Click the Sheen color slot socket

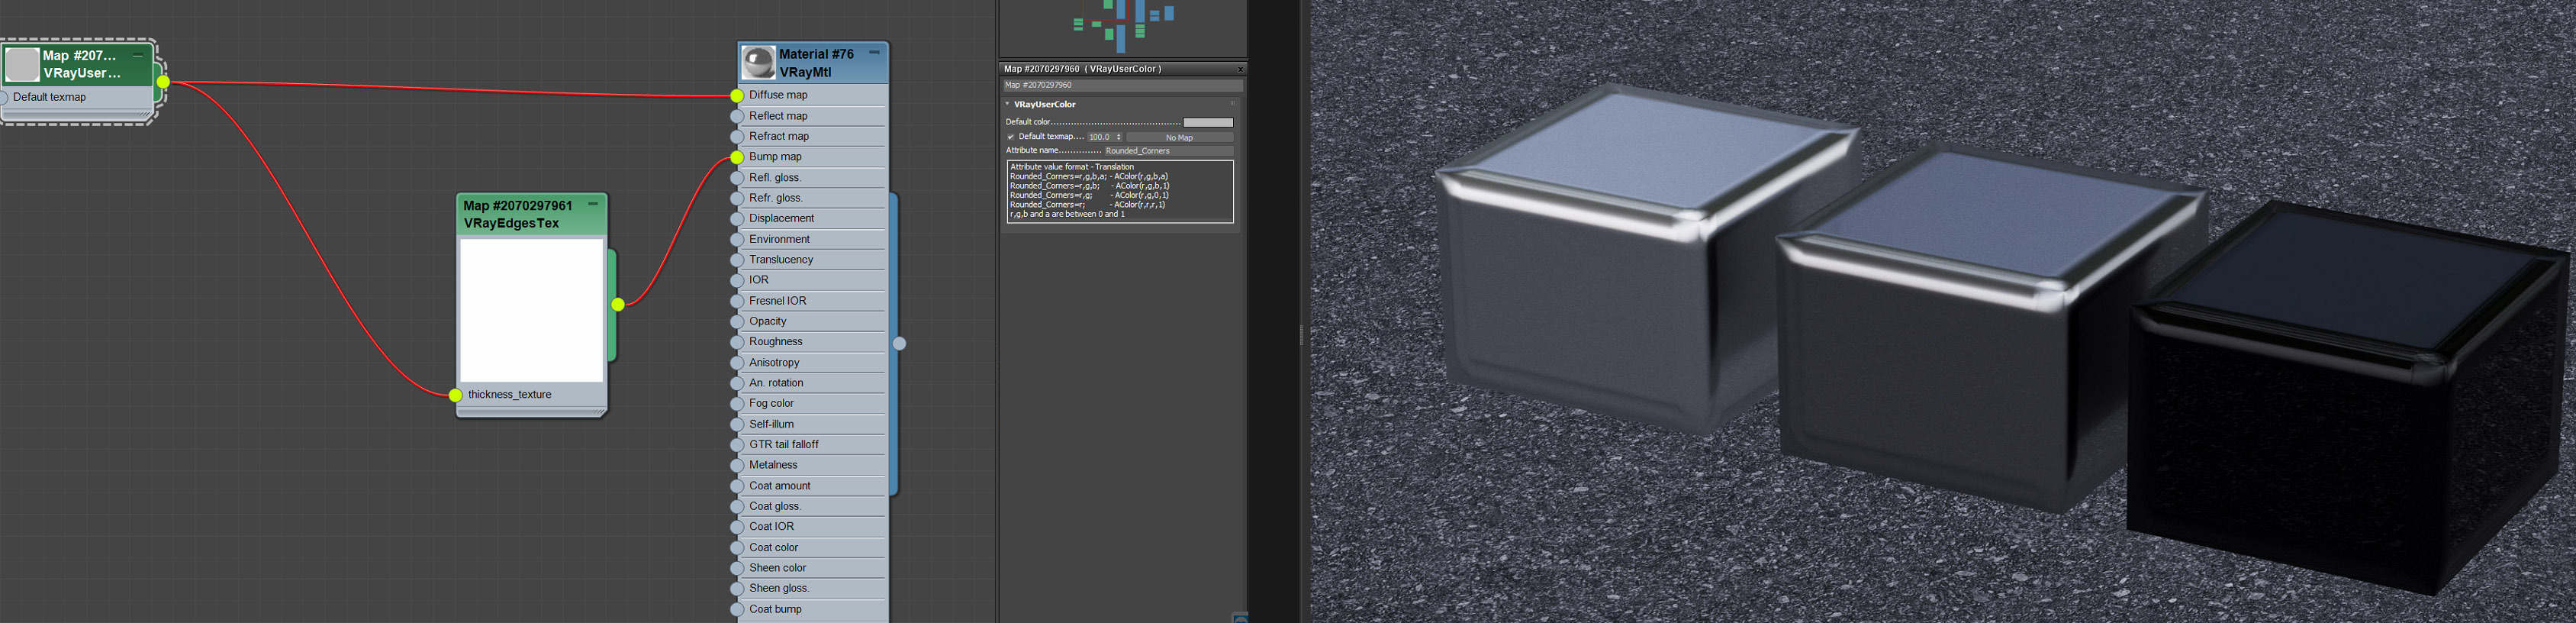pos(737,568)
